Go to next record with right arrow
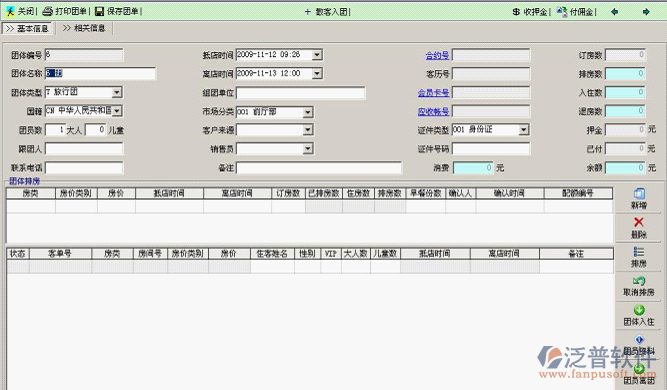 646,12
